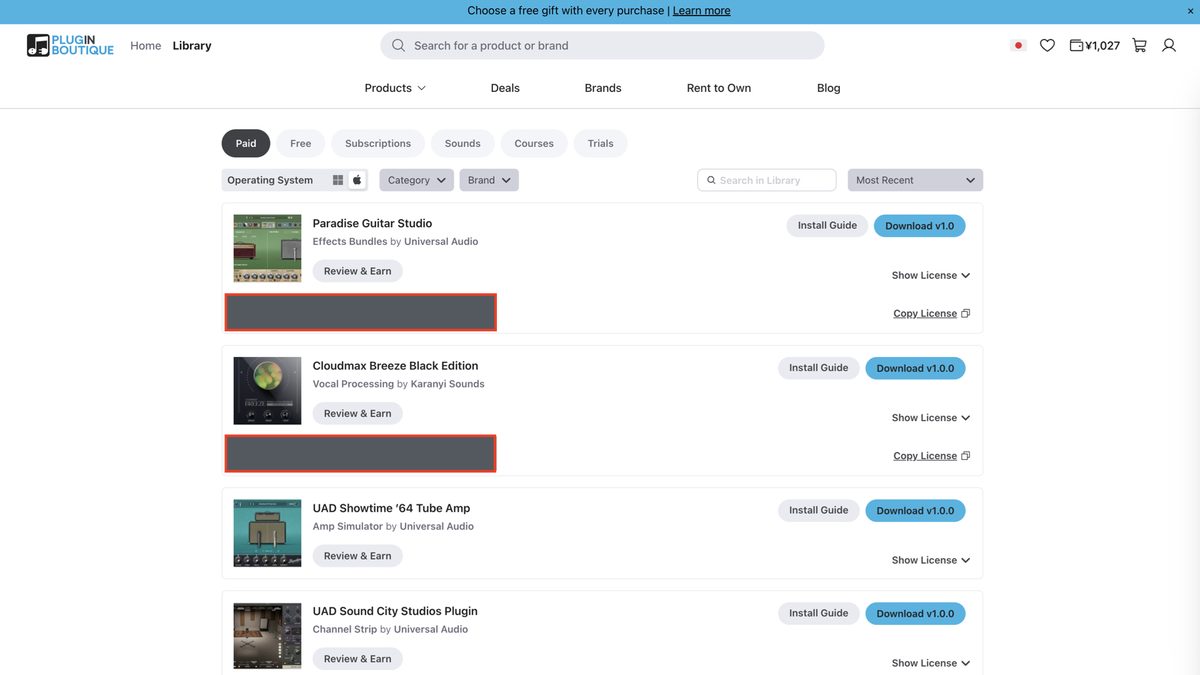Viewport: 1200px width, 675px height.
Task: Expand Show License for Cloudmax Breeze
Action: (x=931, y=418)
